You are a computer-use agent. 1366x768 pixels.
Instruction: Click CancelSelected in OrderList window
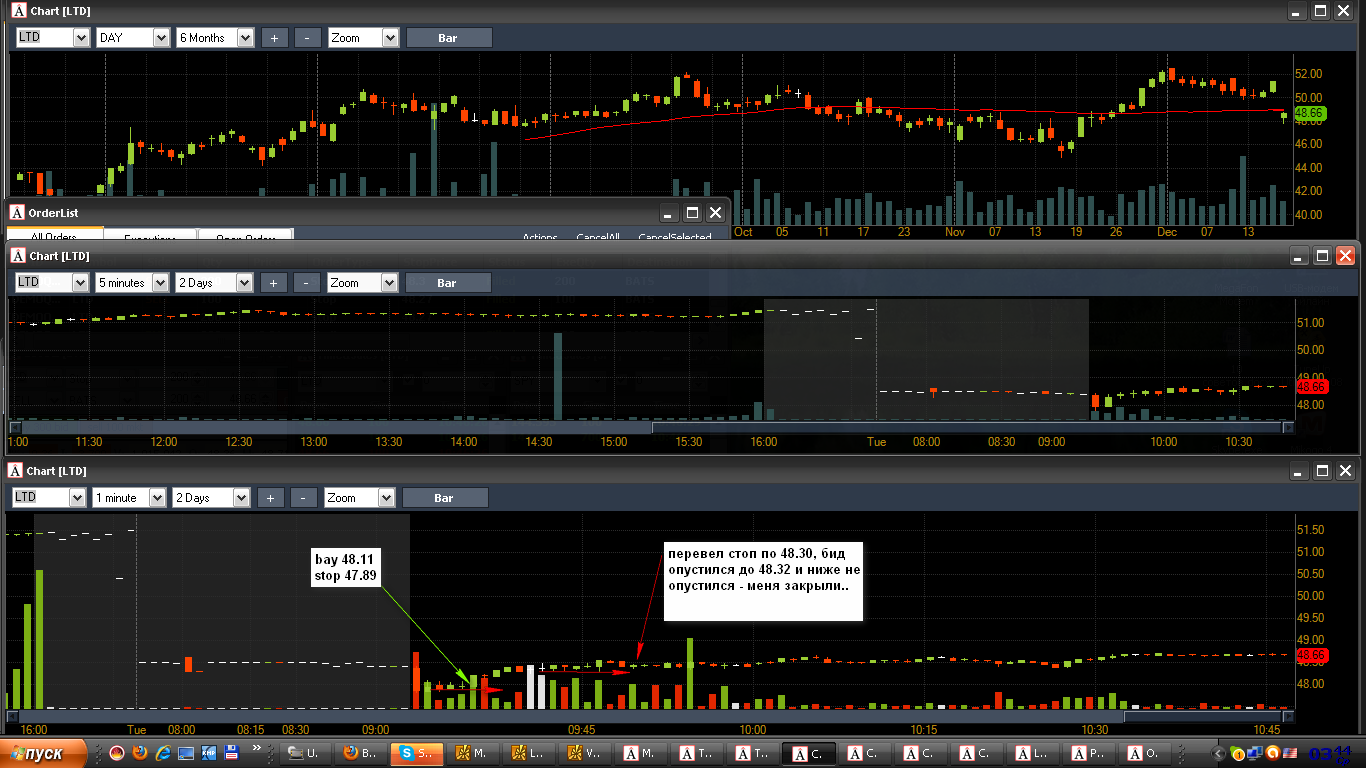click(x=675, y=237)
